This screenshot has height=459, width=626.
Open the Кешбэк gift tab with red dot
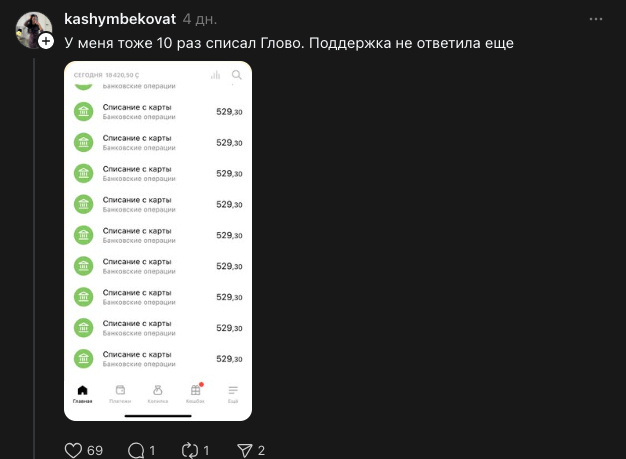(x=195, y=394)
